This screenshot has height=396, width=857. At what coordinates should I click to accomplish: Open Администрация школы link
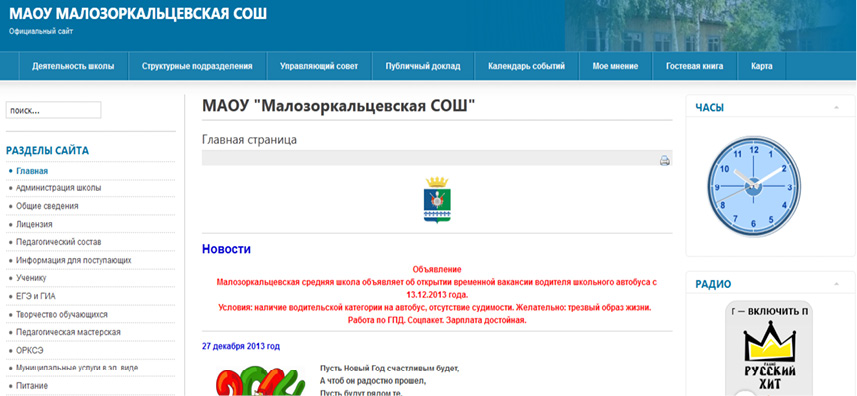point(58,188)
